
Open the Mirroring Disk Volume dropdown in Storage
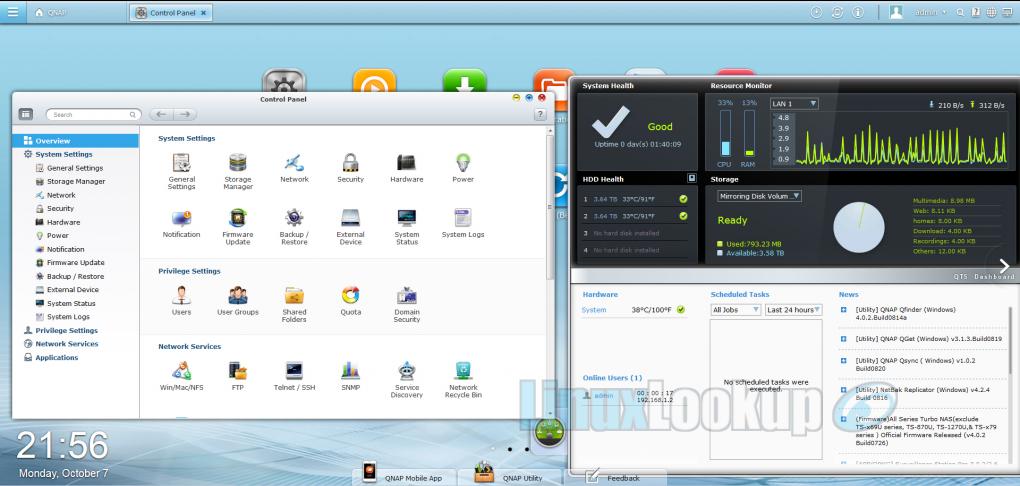[759, 196]
